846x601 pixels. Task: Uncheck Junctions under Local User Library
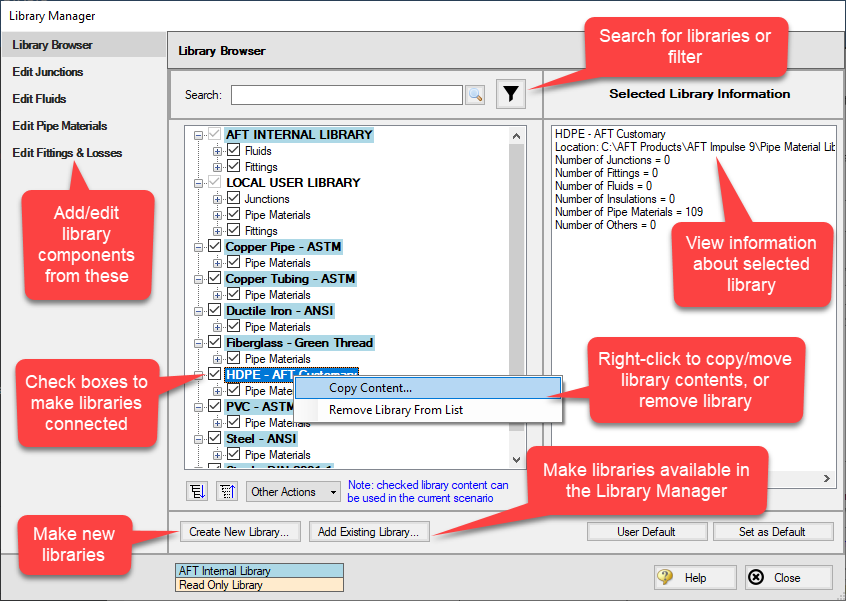tap(234, 199)
